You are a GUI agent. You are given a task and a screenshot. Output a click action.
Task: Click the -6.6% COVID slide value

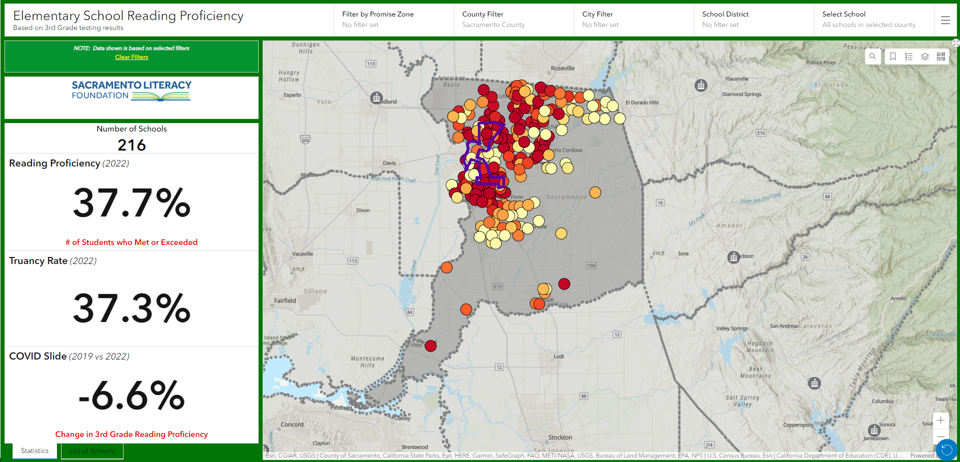(132, 396)
